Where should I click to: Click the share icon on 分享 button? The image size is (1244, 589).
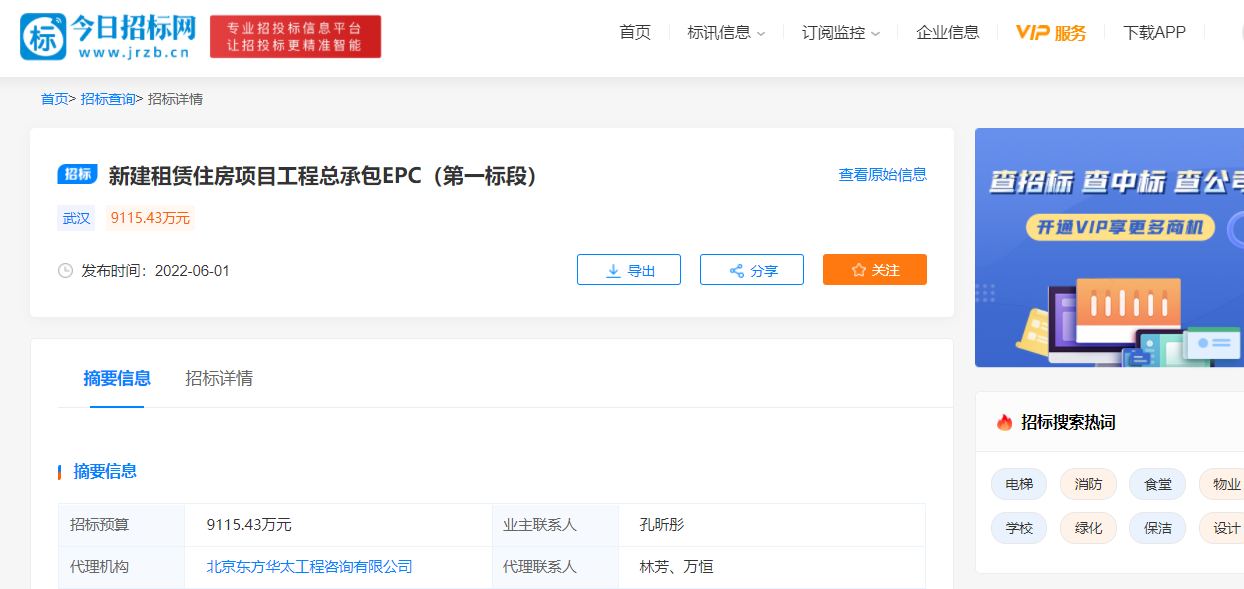click(x=736, y=269)
